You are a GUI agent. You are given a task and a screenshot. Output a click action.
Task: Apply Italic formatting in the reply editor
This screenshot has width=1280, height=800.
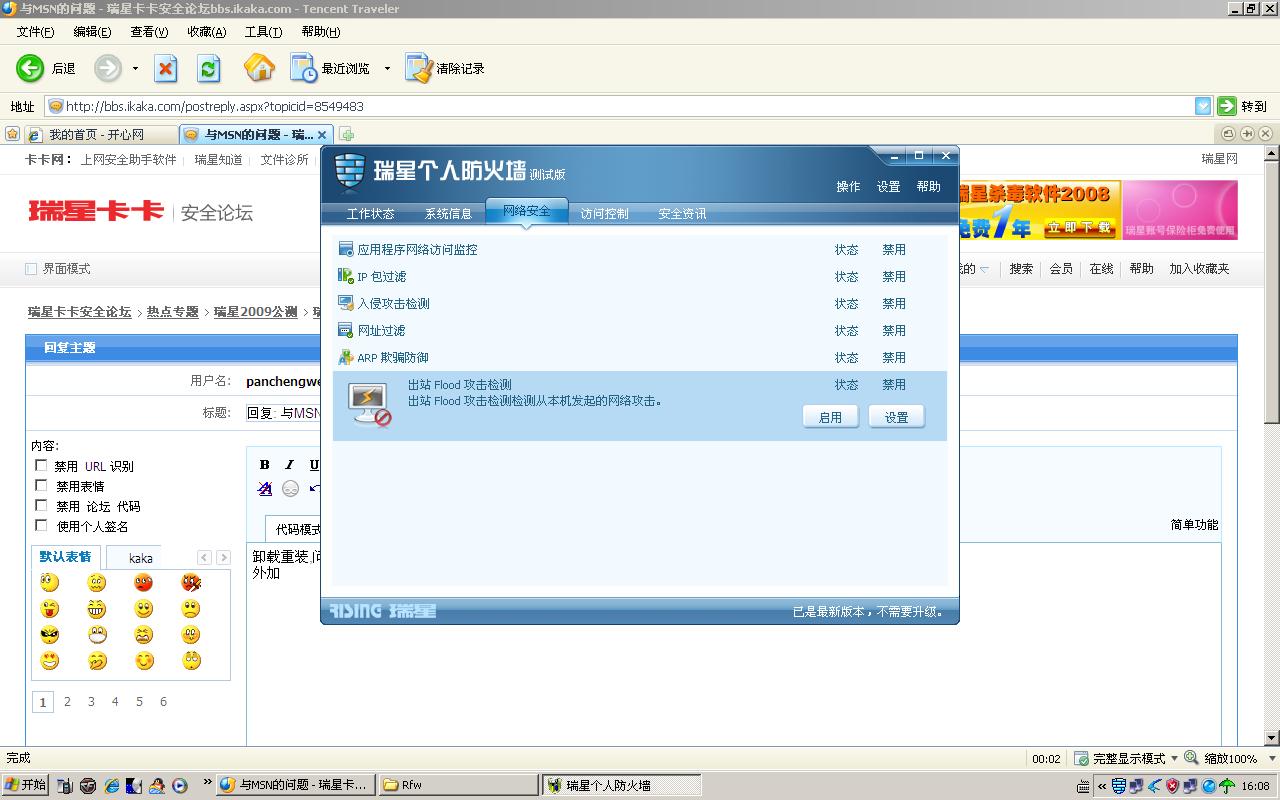click(x=289, y=464)
